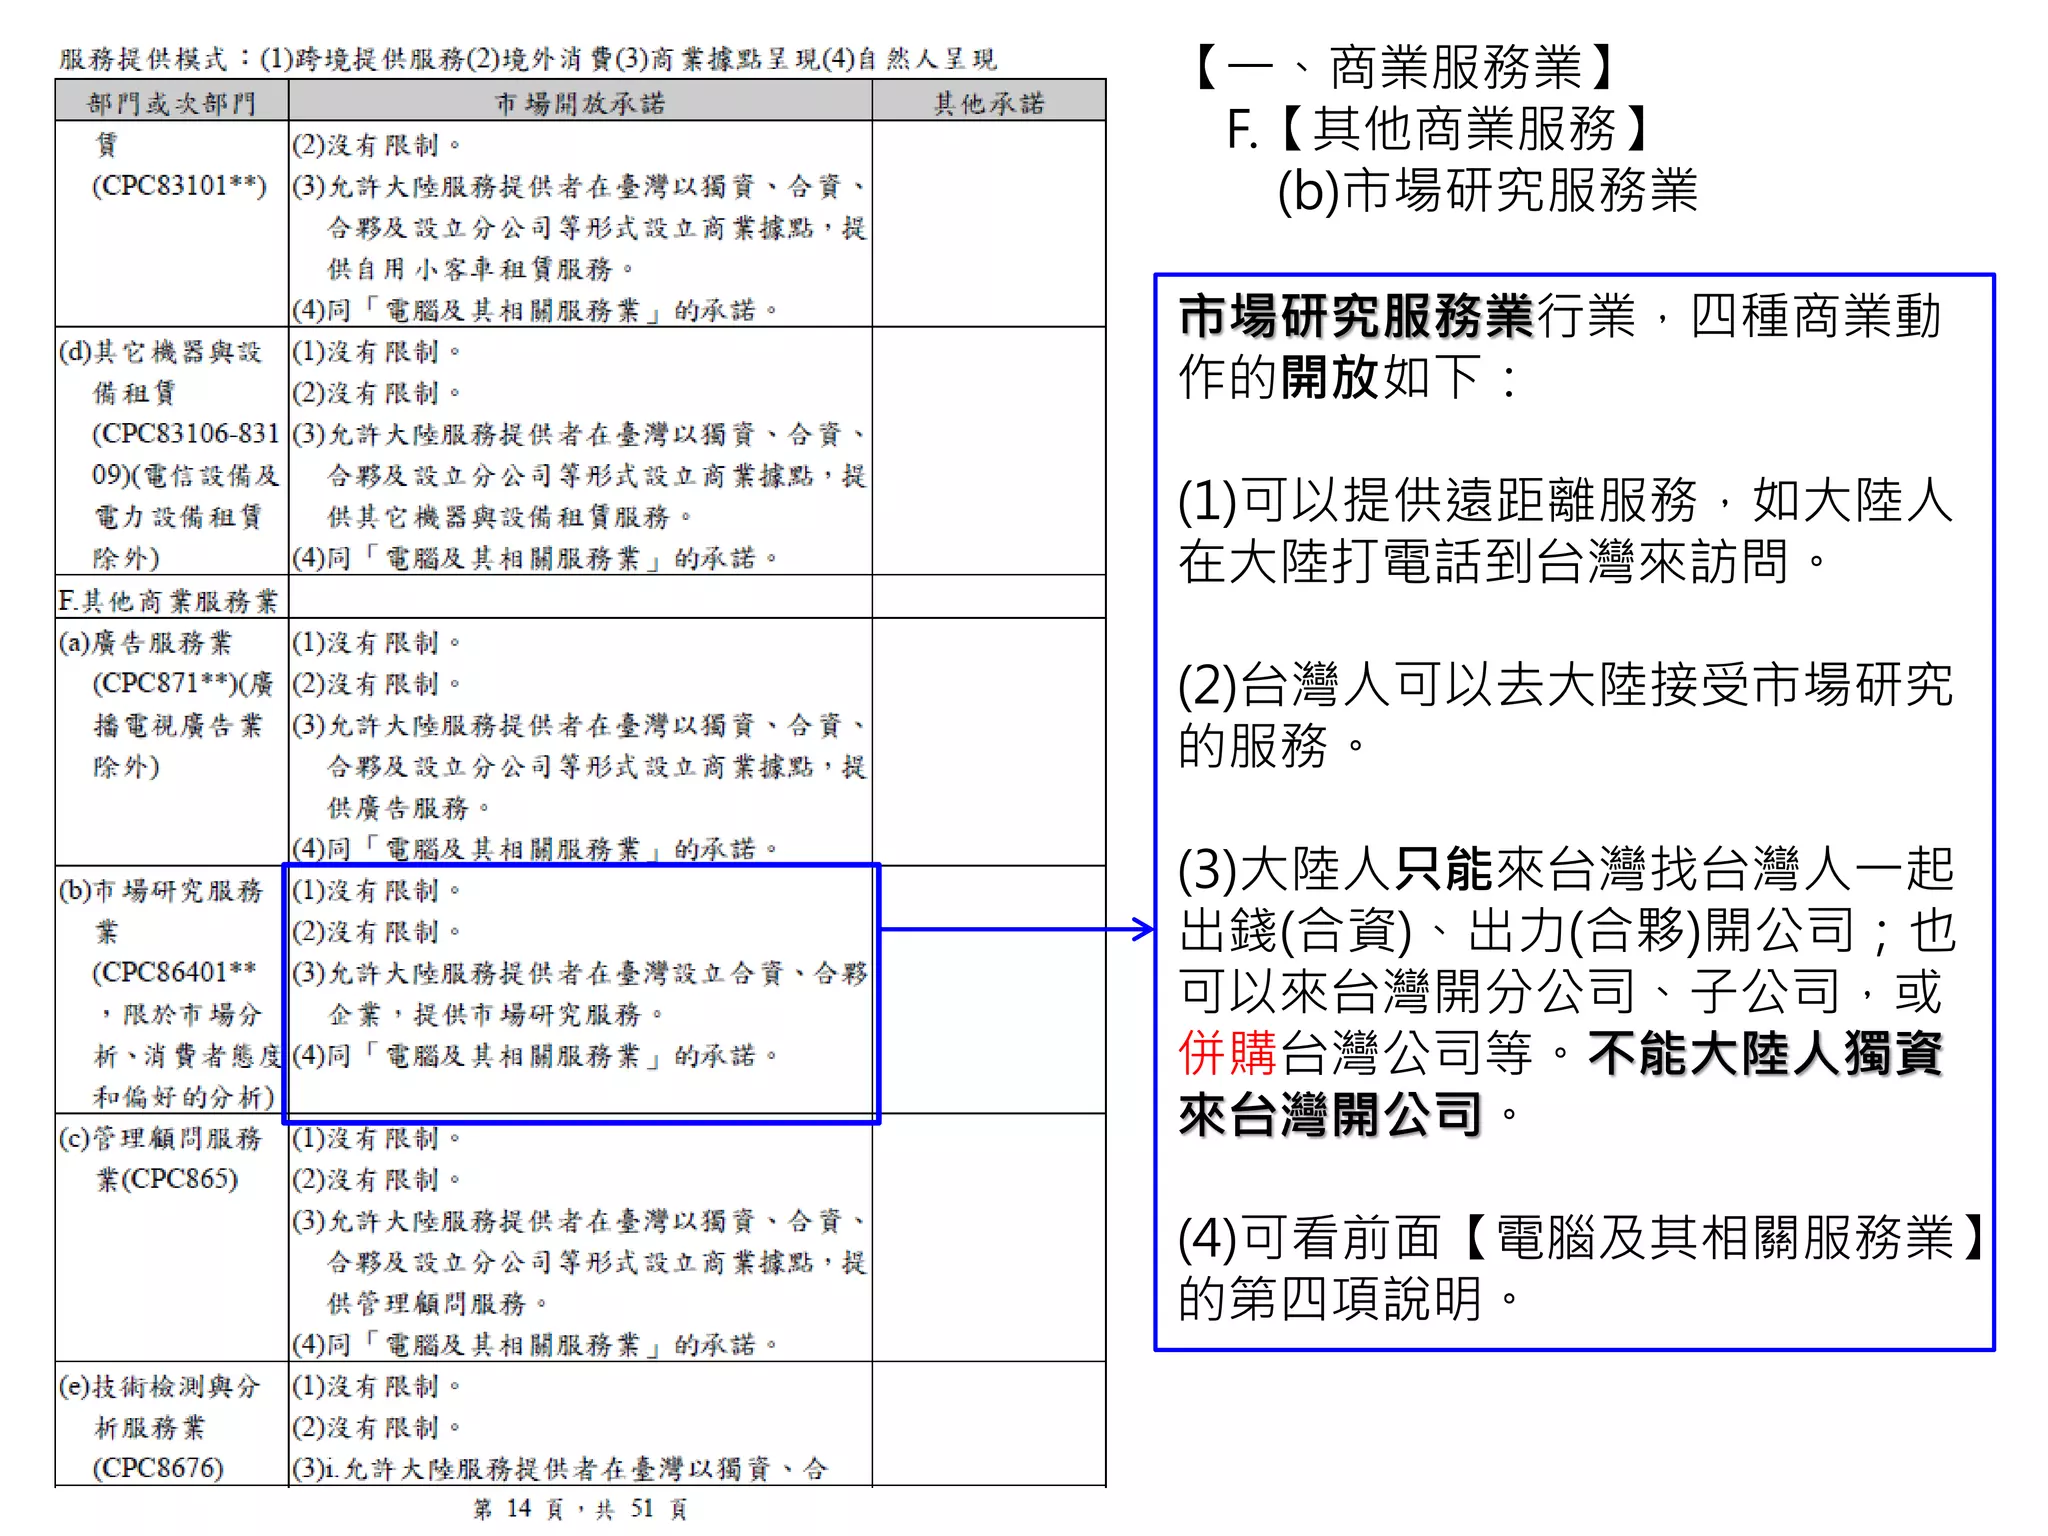Click the table cell '(CPC83101**)'
Screen dimensions: 2048x1536
click(x=179, y=186)
